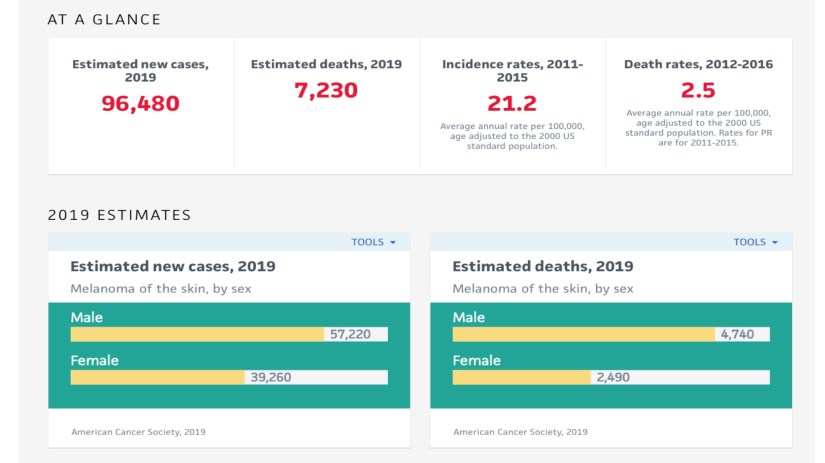Click the melanoma subtitle in the deaths chart
Image resolution: width=825 pixels, height=463 pixels.
(542, 289)
